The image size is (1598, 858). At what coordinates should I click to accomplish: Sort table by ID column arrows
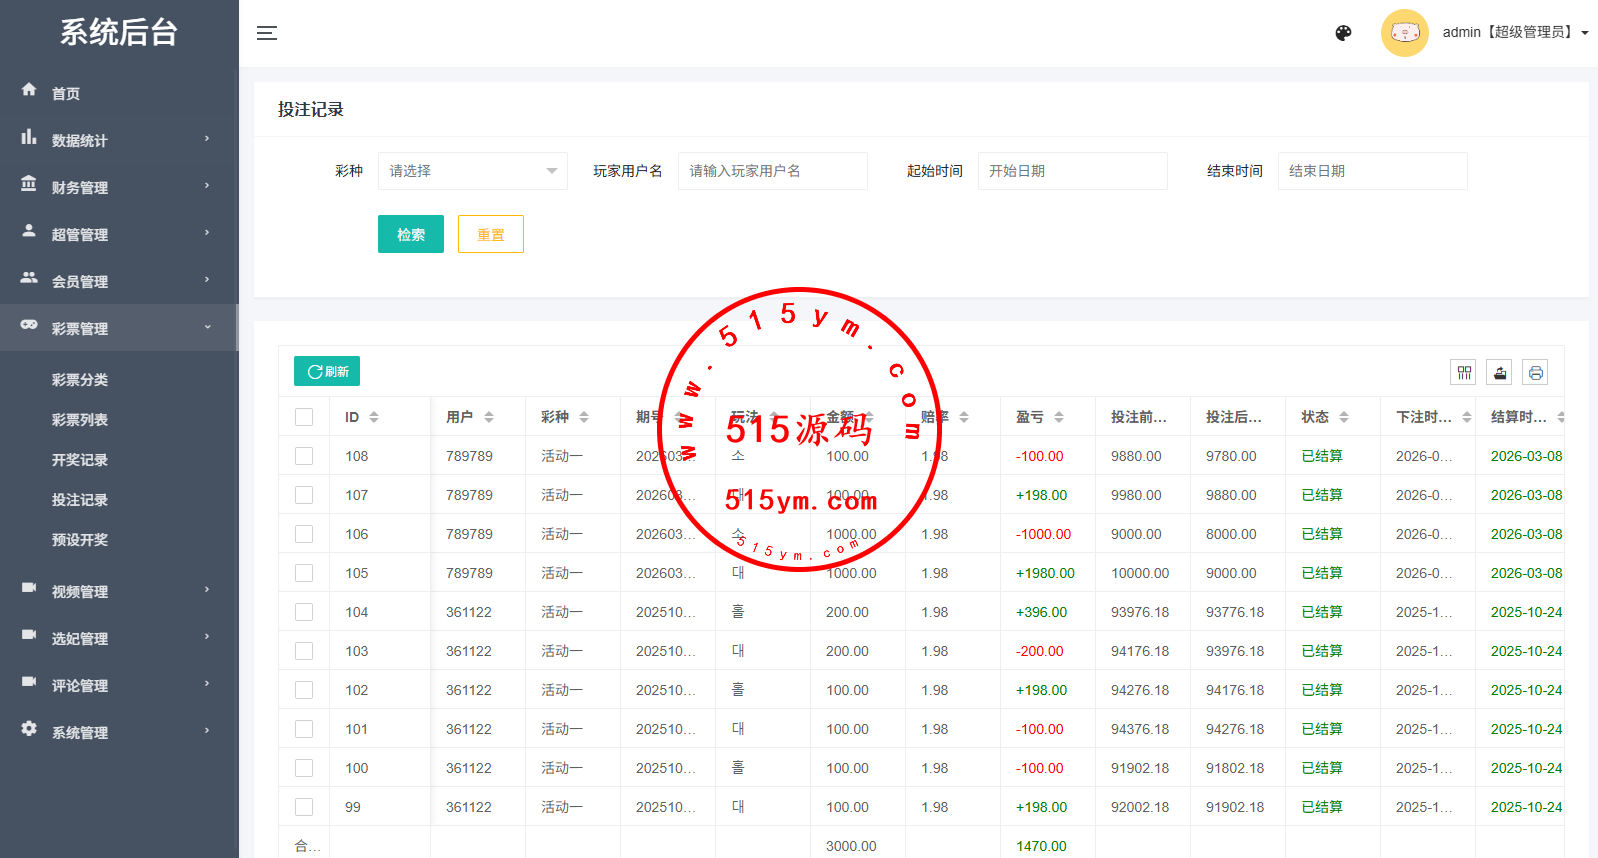tap(374, 417)
